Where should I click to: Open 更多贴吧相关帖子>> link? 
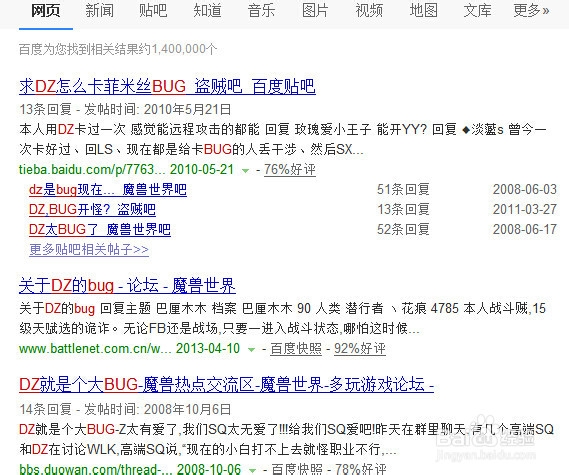click(x=89, y=249)
